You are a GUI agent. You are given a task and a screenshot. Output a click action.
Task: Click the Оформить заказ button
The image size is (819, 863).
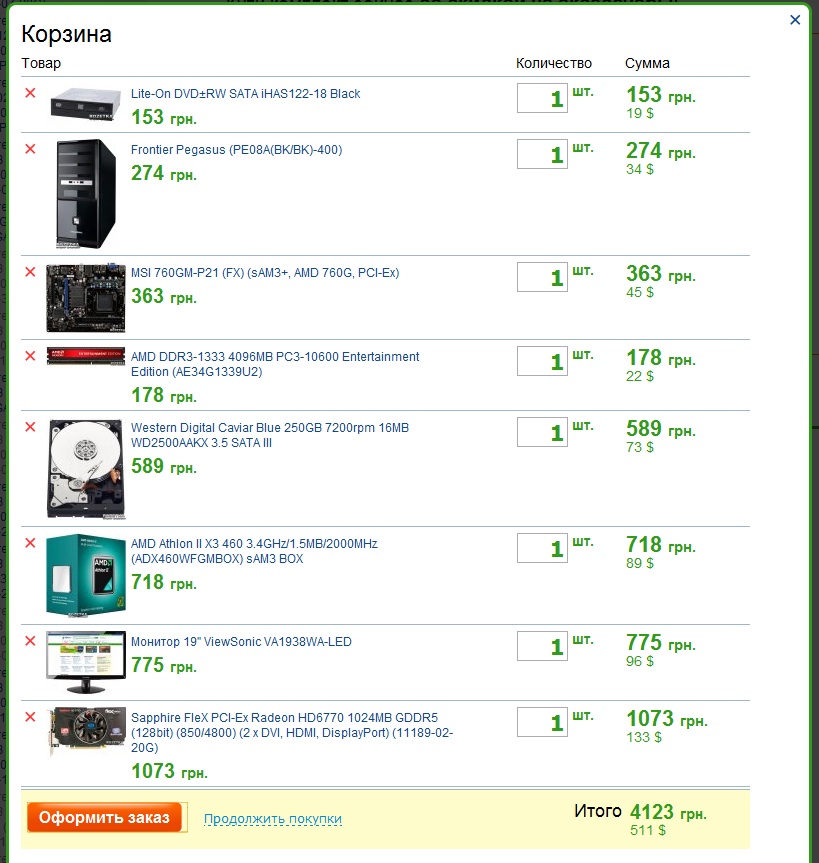[x=105, y=817]
